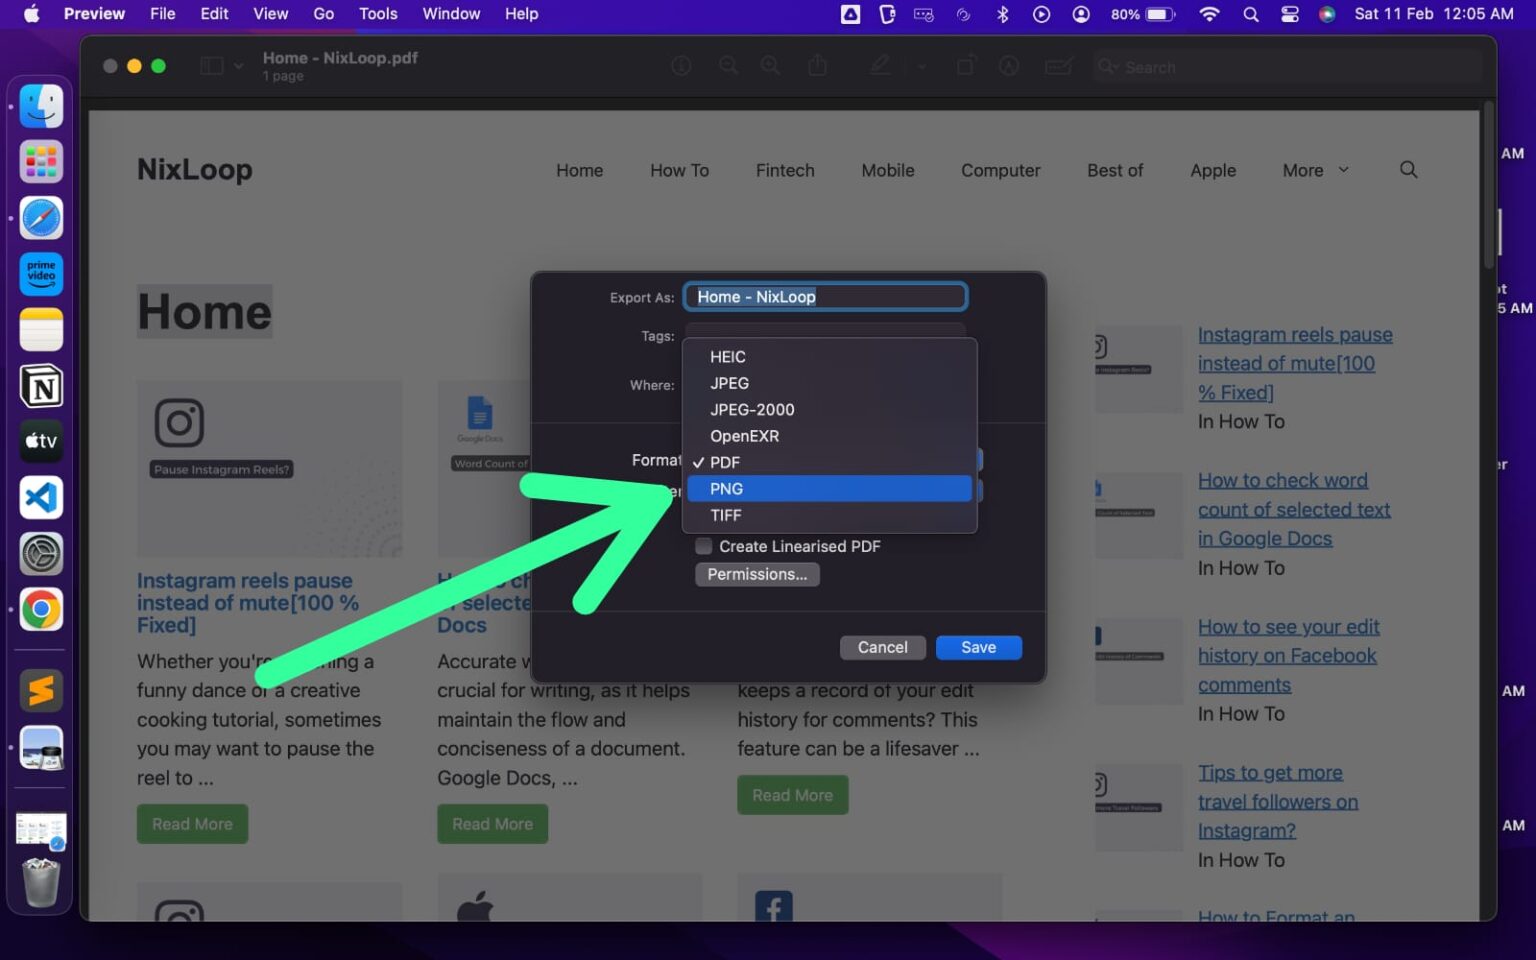Viewport: 1536px width, 960px height.
Task: Activate Siri from the menu bar
Action: (x=1327, y=14)
